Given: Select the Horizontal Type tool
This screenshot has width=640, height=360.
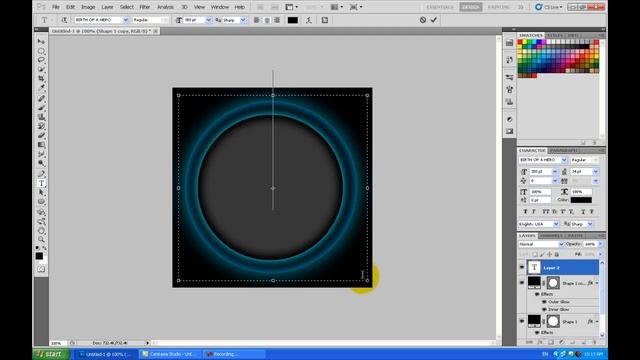Looking at the screenshot, I should coord(41,183).
